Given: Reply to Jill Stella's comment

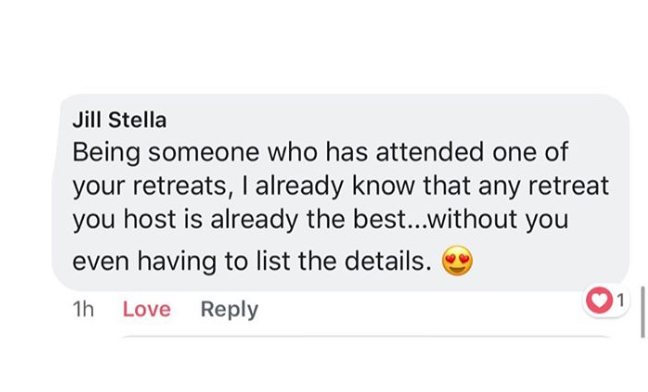Looking at the screenshot, I should [229, 310].
